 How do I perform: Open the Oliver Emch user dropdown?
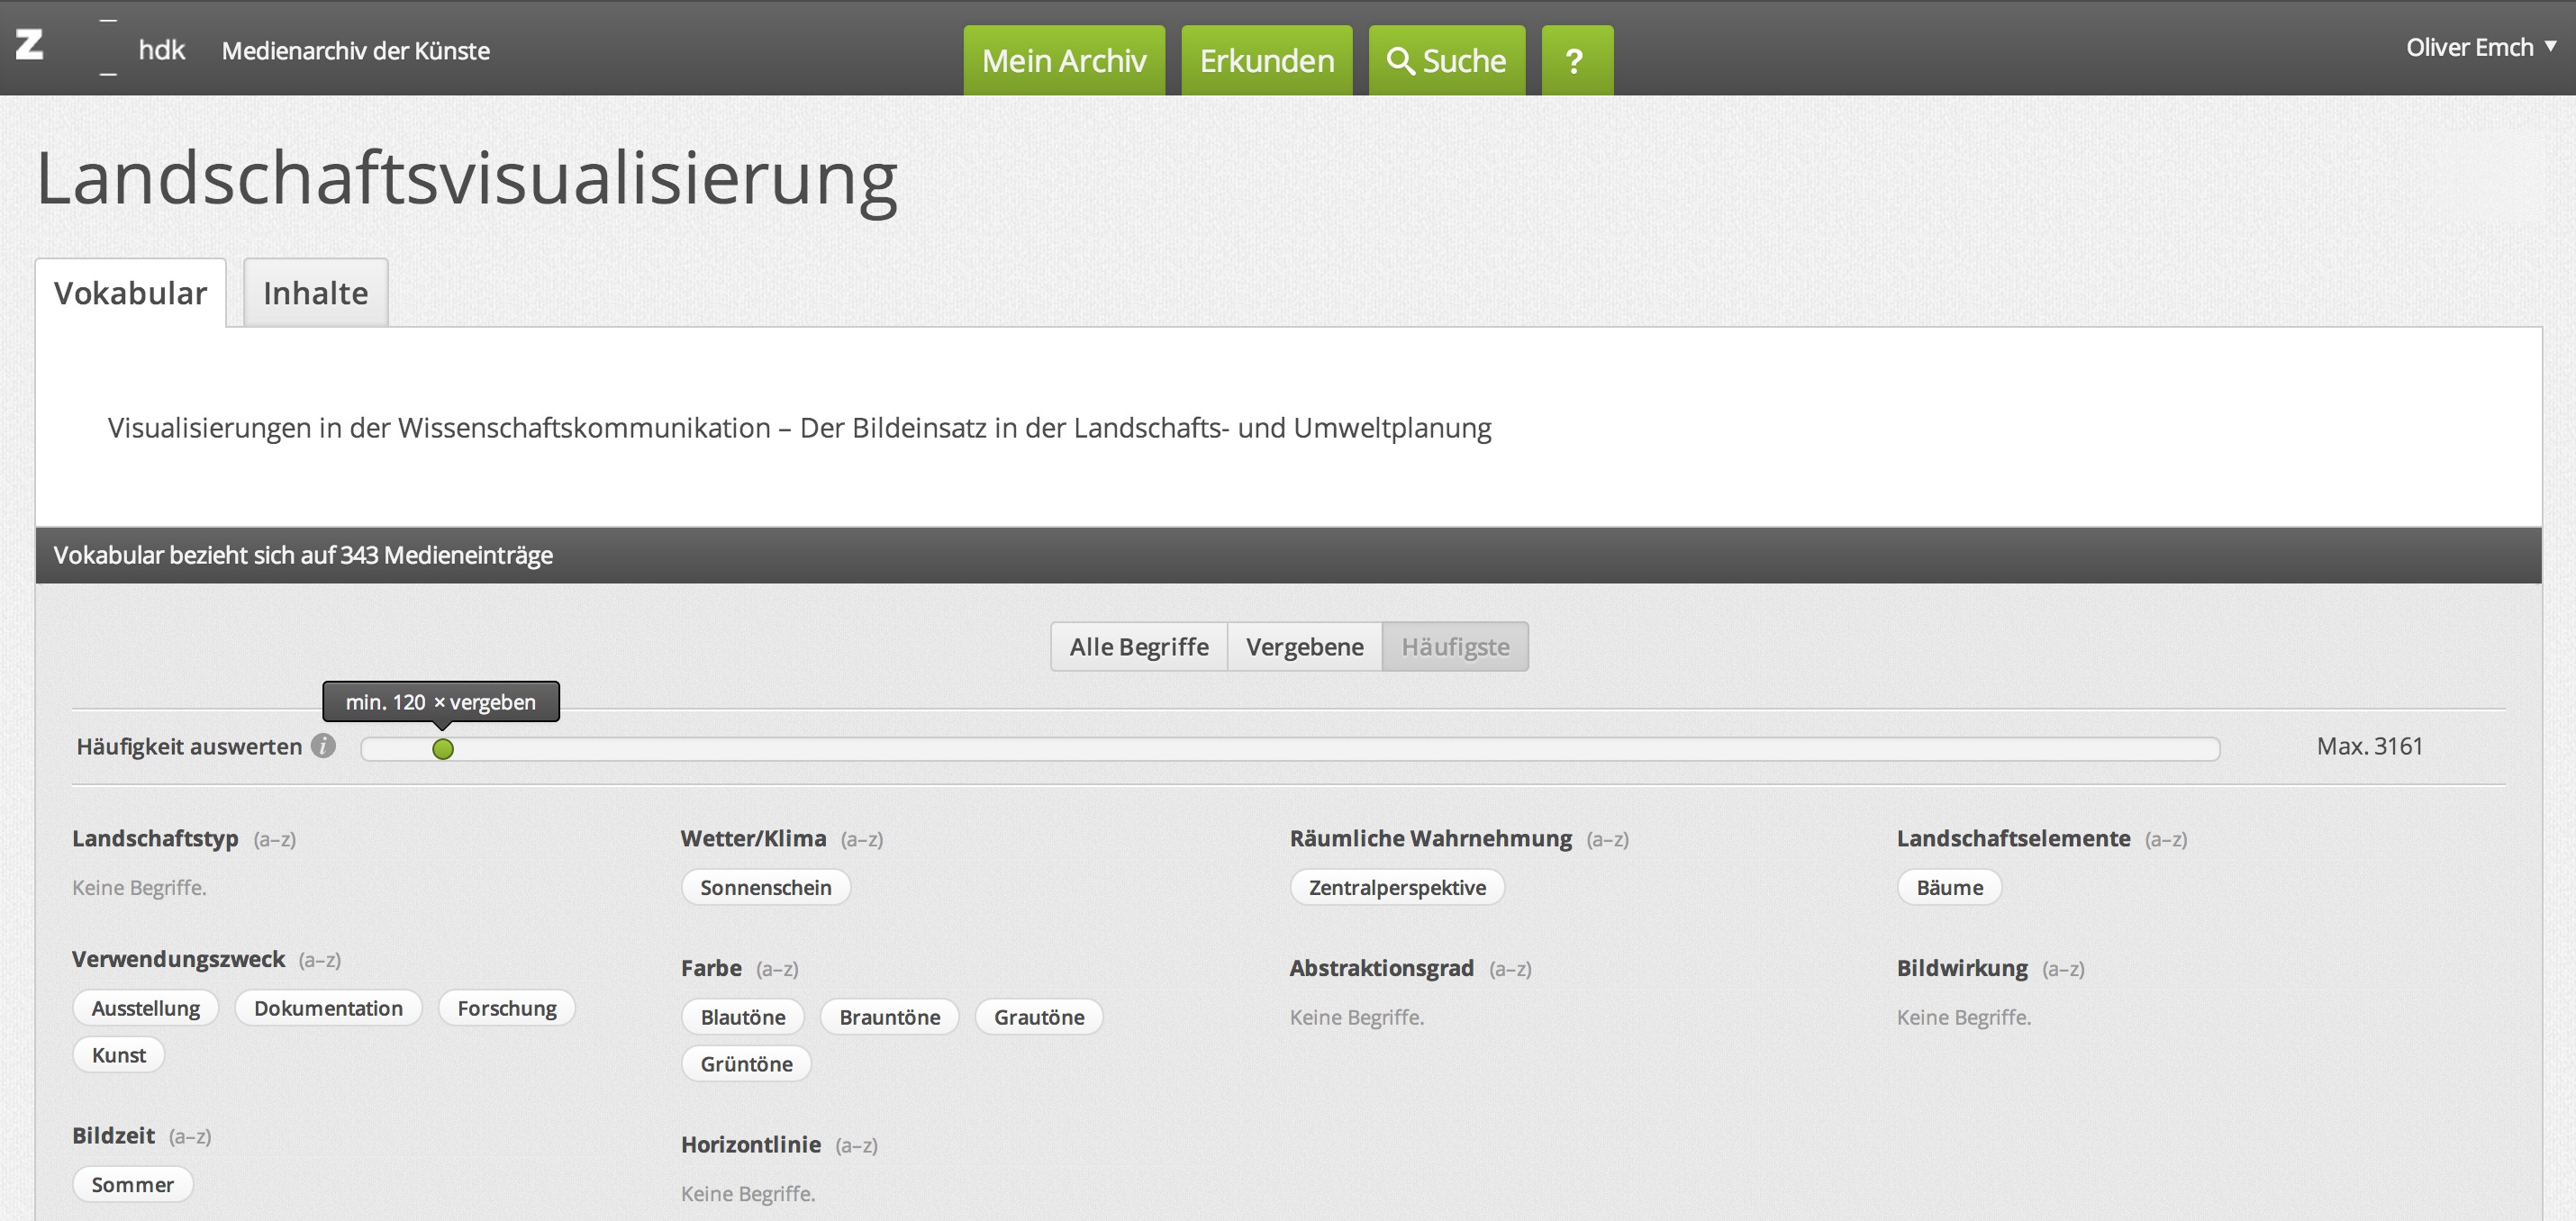[2480, 47]
